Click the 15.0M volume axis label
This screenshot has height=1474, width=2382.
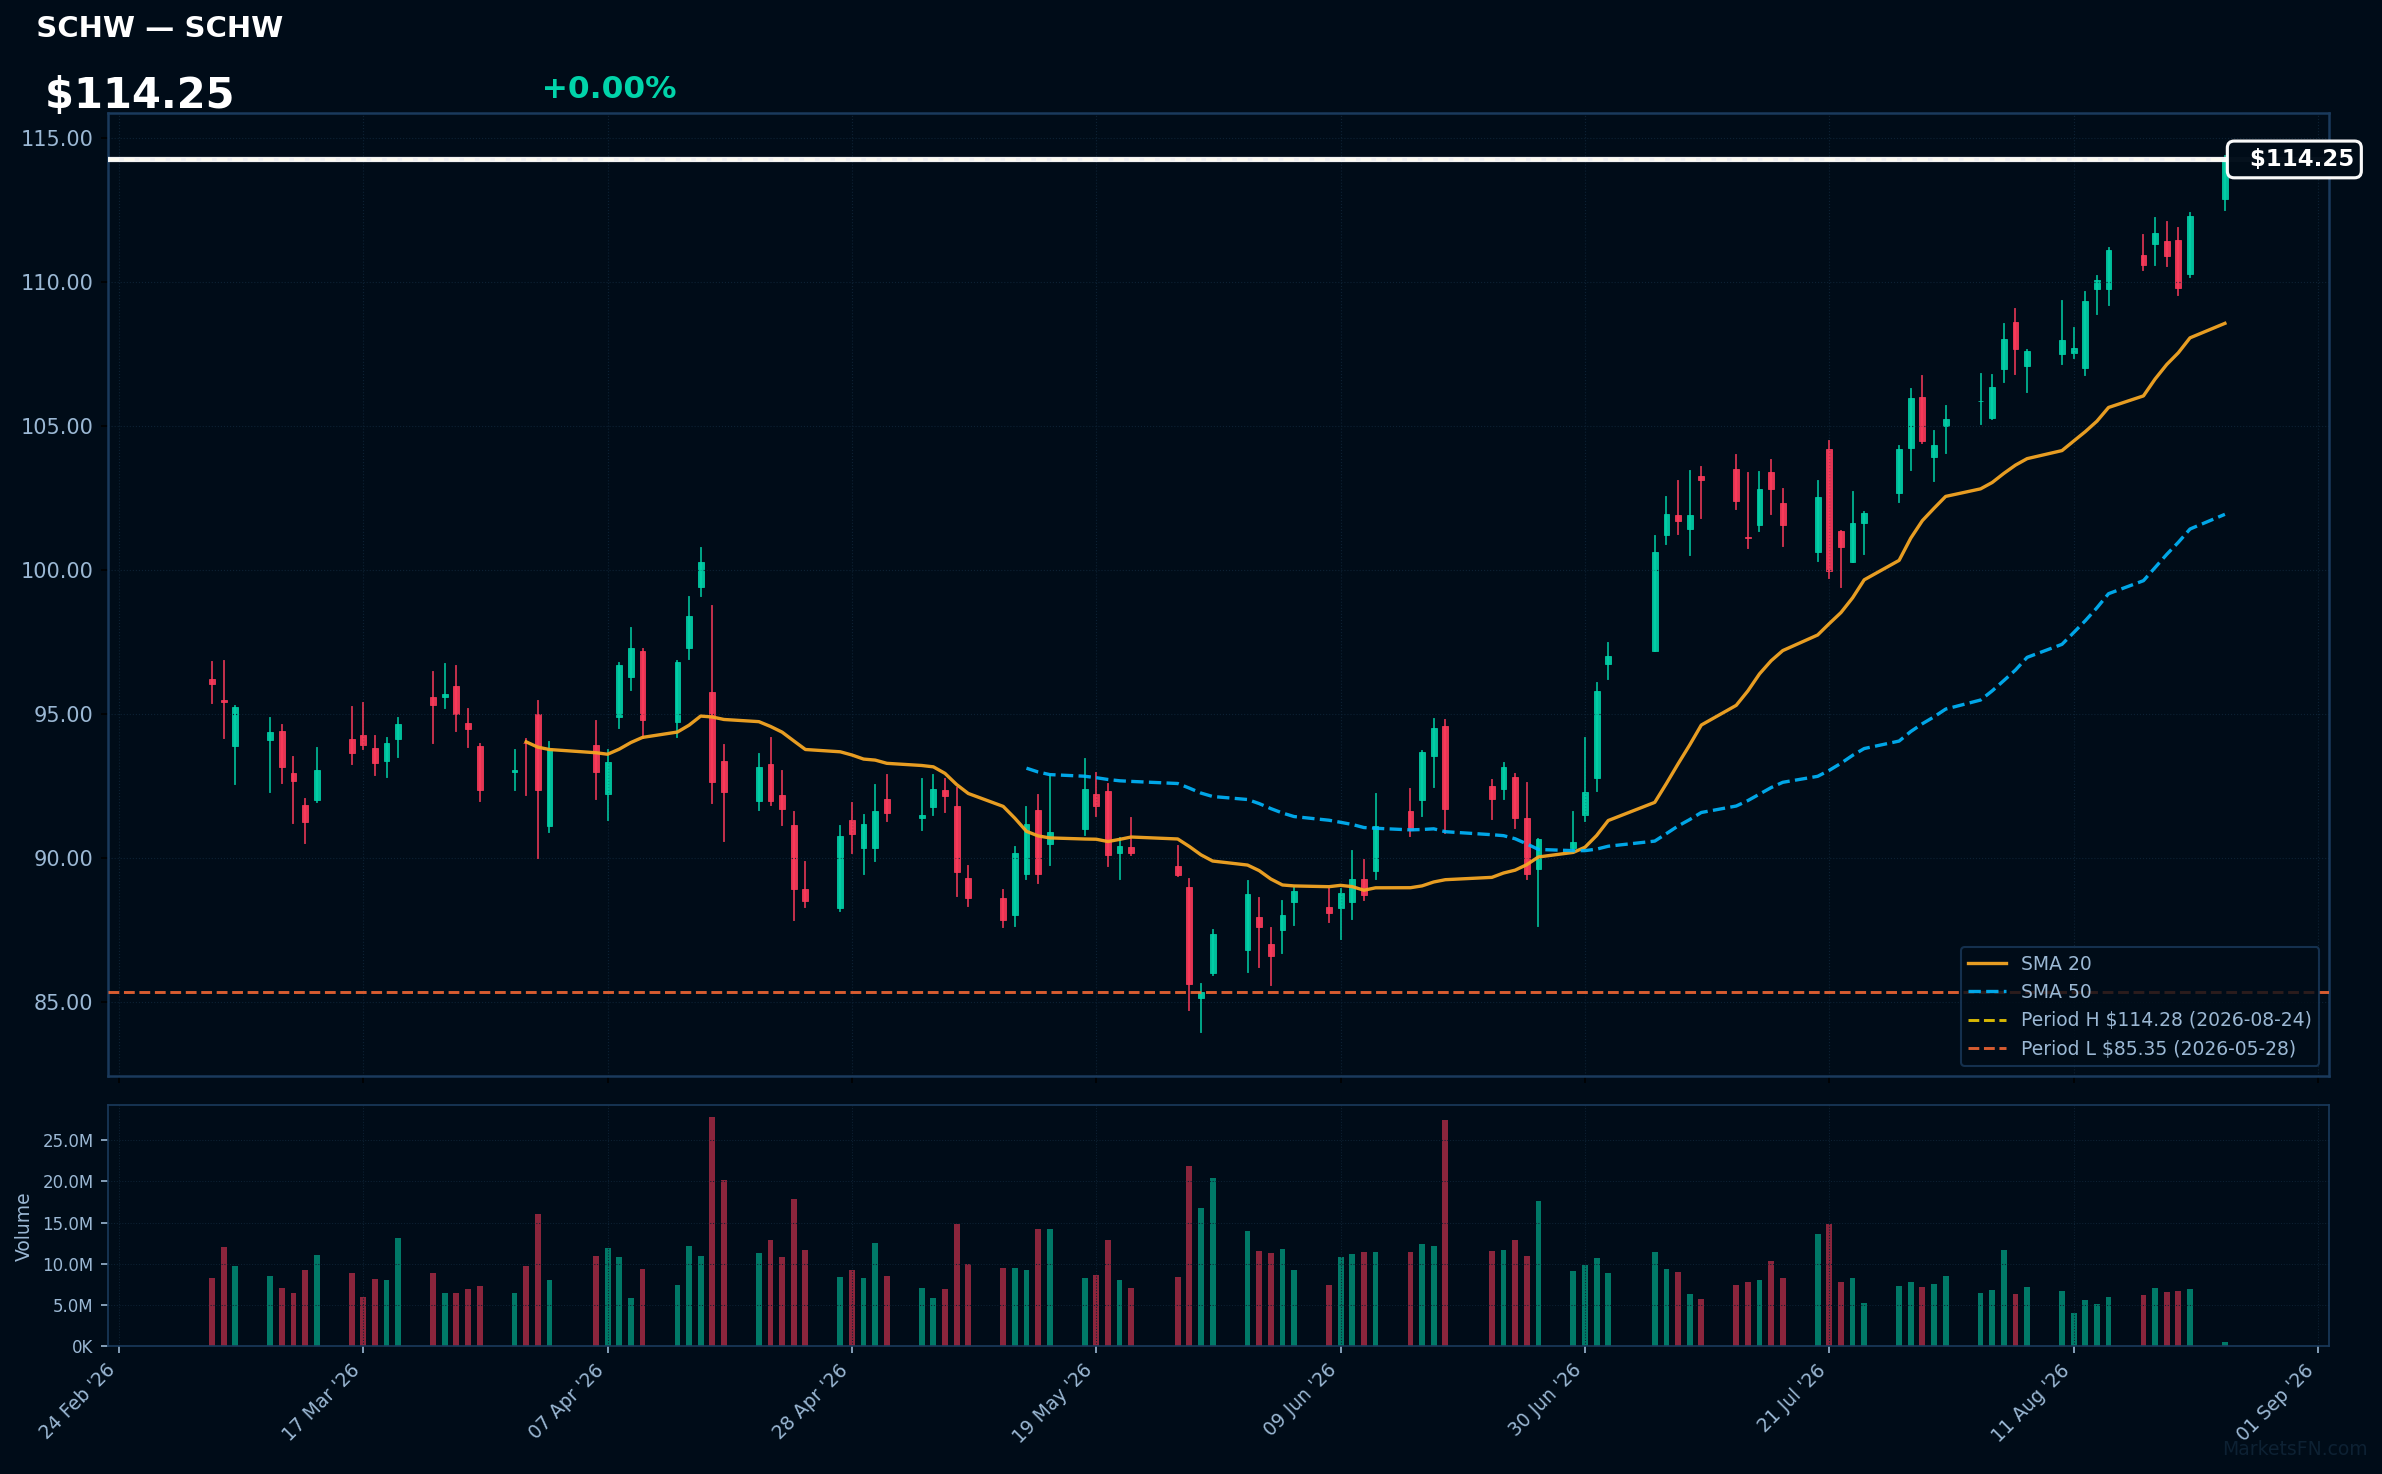coord(68,1223)
